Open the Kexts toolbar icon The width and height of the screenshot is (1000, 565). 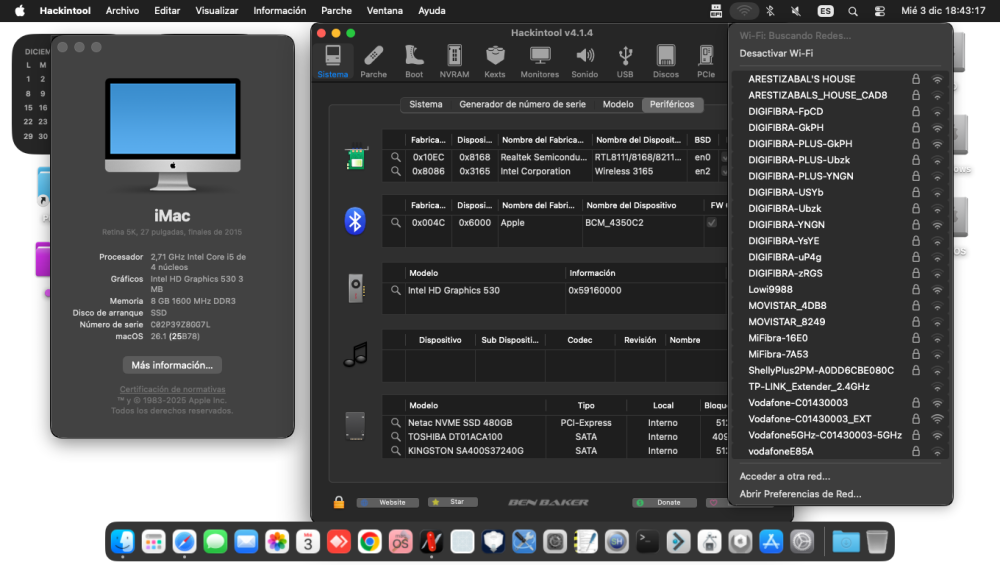coord(495,61)
